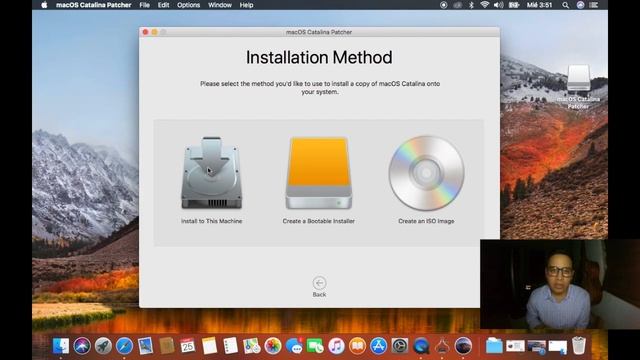Choose Install to This Machine drive icon
Screen dimensions: 640x360
click(x=211, y=173)
